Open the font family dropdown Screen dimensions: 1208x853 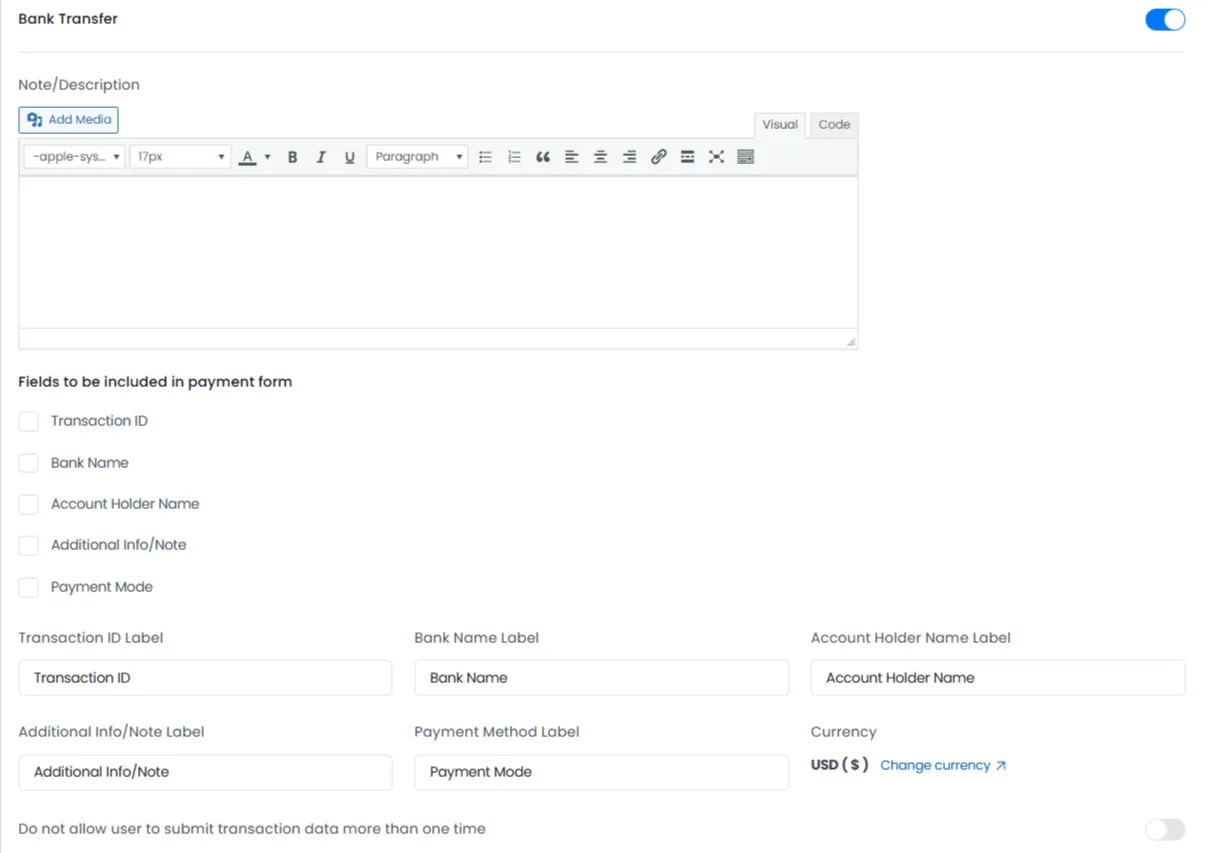pyautogui.click(x=73, y=156)
